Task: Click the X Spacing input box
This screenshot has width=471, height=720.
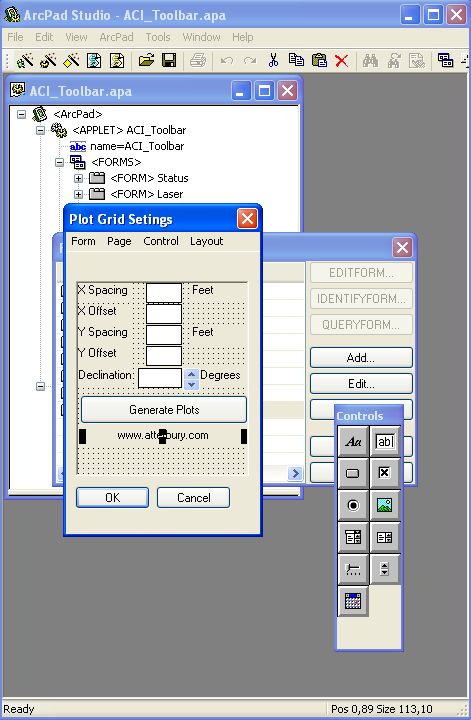Action: pyautogui.click(x=164, y=292)
